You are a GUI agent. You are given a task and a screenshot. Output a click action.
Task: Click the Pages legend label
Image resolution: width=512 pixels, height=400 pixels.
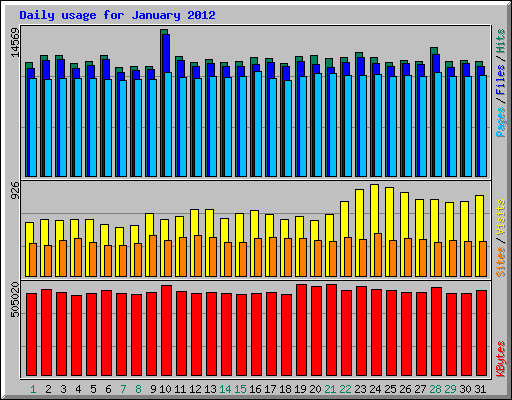[x=500, y=122]
